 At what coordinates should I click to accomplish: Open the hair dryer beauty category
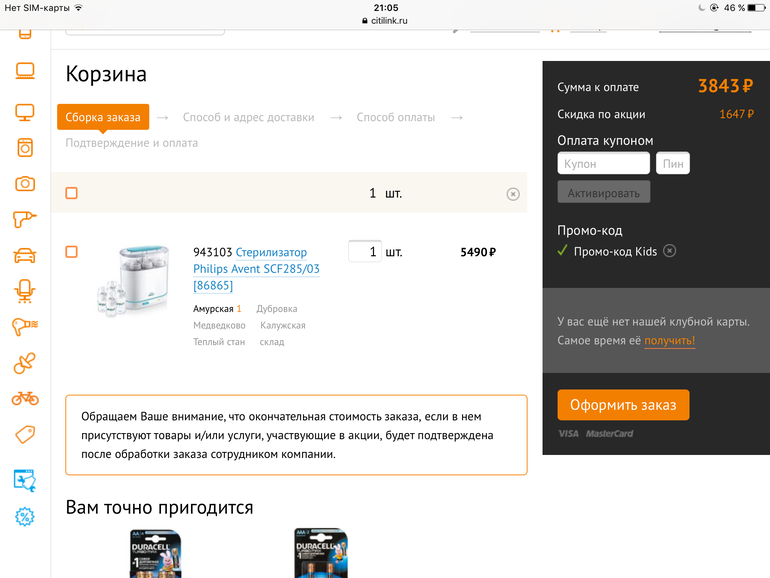point(25,327)
